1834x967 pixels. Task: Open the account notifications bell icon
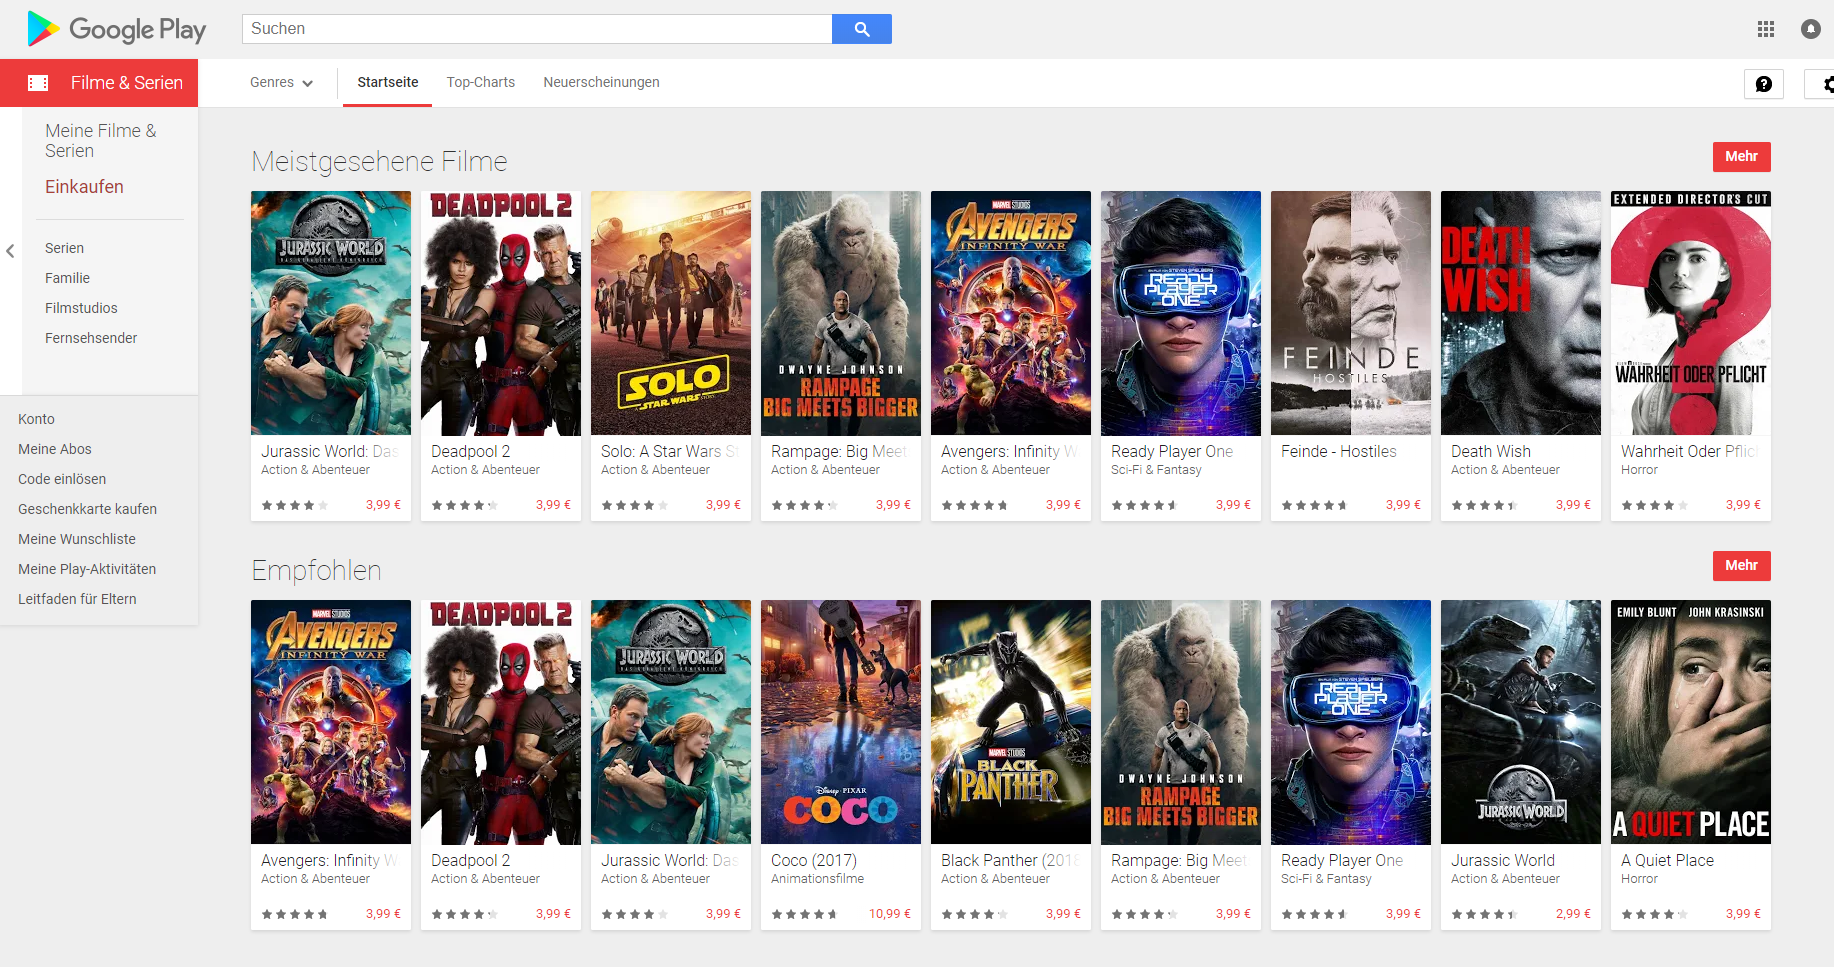tap(1811, 29)
